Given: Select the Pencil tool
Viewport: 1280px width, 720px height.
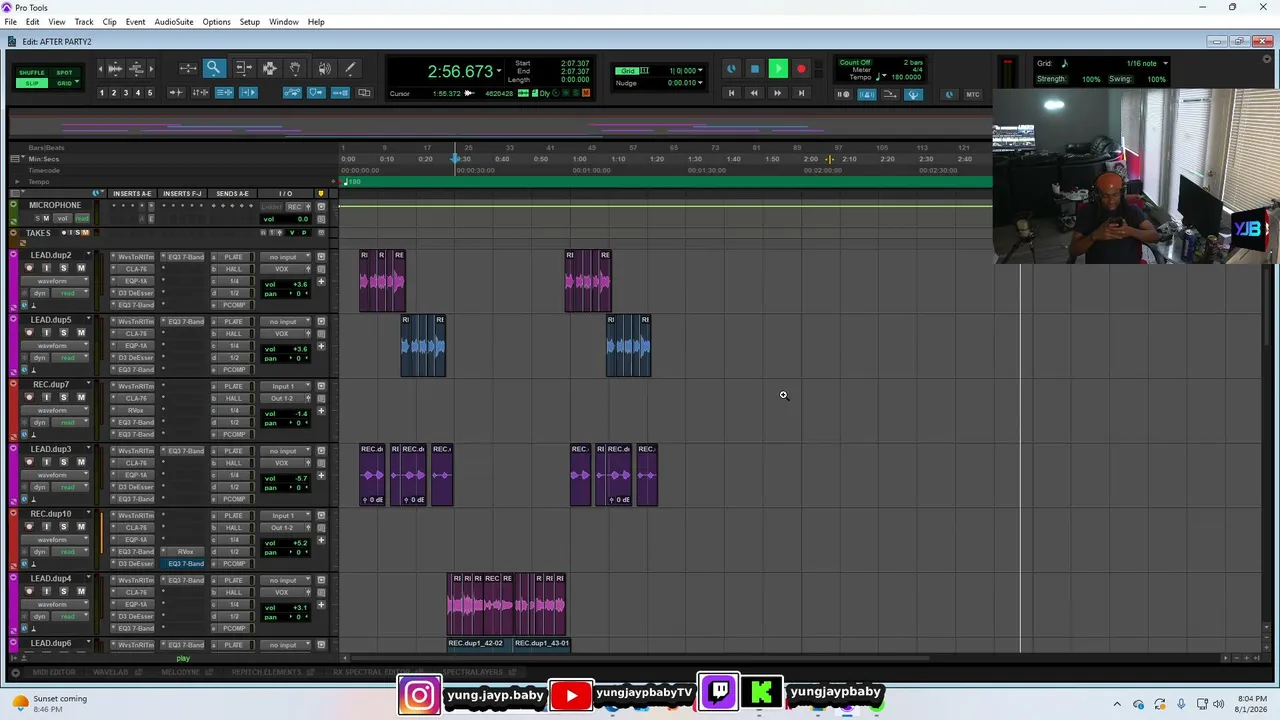Looking at the screenshot, I should coord(351,68).
